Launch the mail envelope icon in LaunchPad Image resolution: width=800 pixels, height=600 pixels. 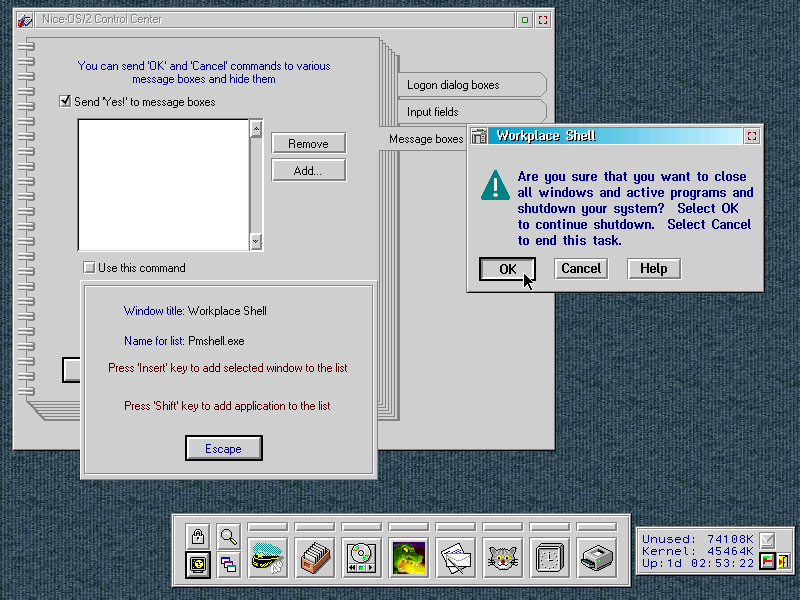tap(456, 558)
